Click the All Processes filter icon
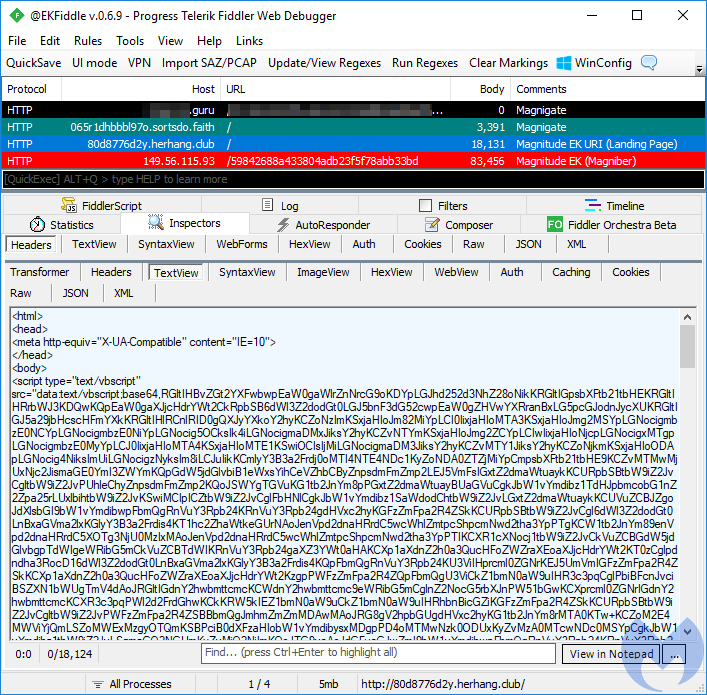This screenshot has width=707, height=695. coord(98,684)
